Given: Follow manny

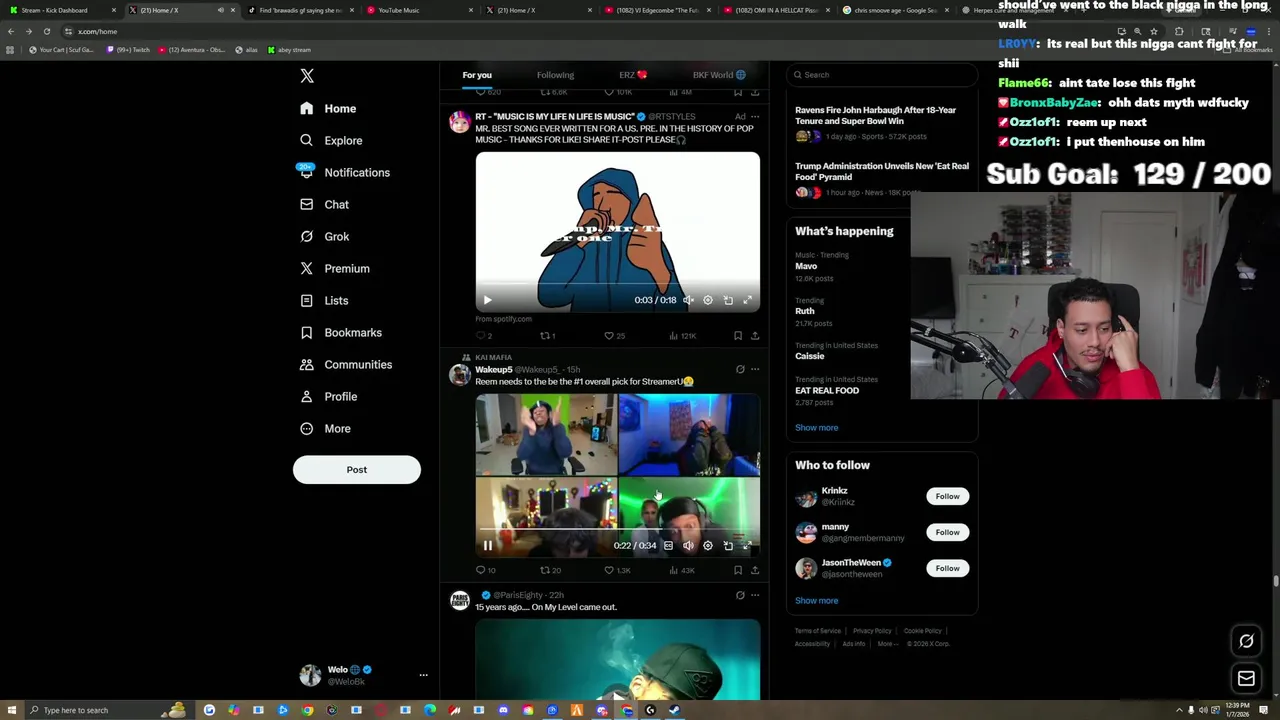Looking at the screenshot, I should pyautogui.click(x=947, y=532).
